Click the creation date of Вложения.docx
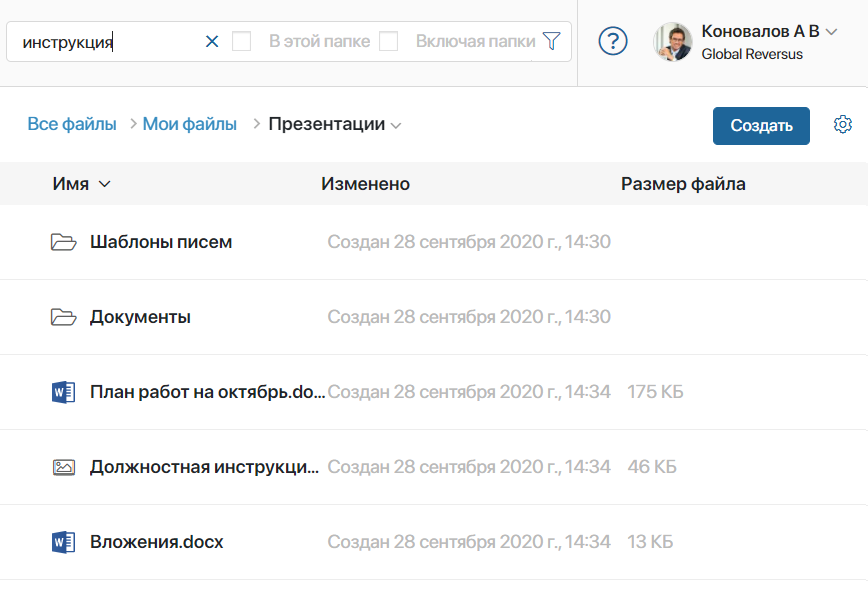This screenshot has width=868, height=598. [x=469, y=542]
